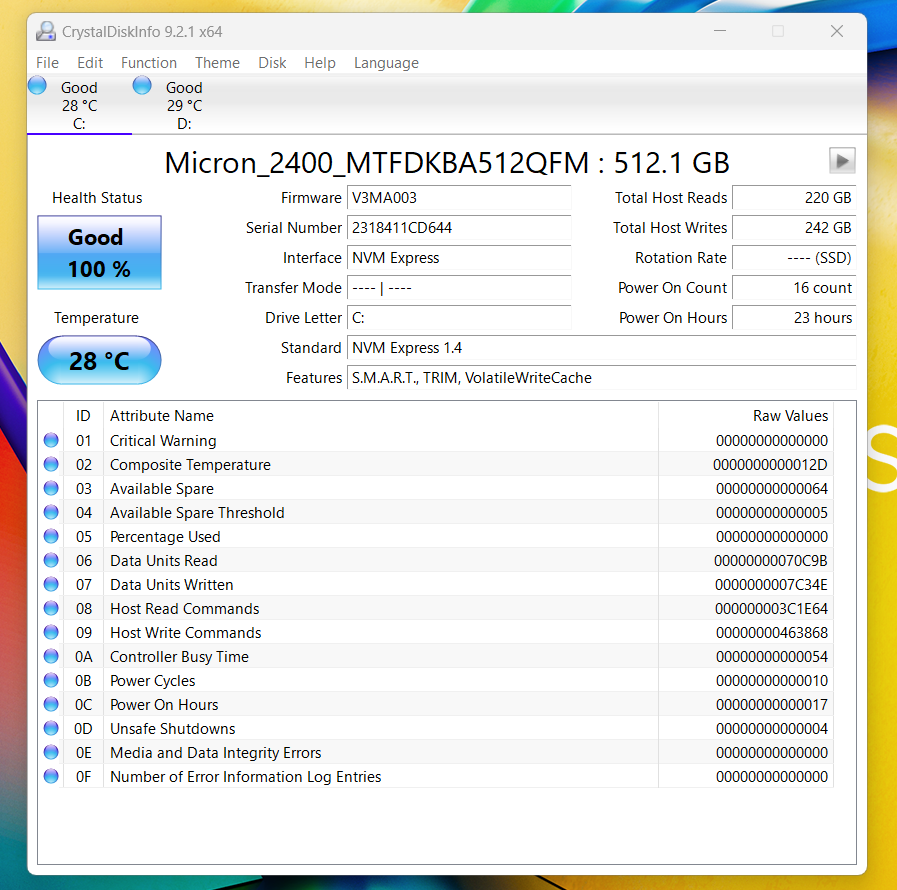The height and width of the screenshot is (890, 897).
Task: Click status orb for Critical Warning row
Action: [x=51, y=440]
